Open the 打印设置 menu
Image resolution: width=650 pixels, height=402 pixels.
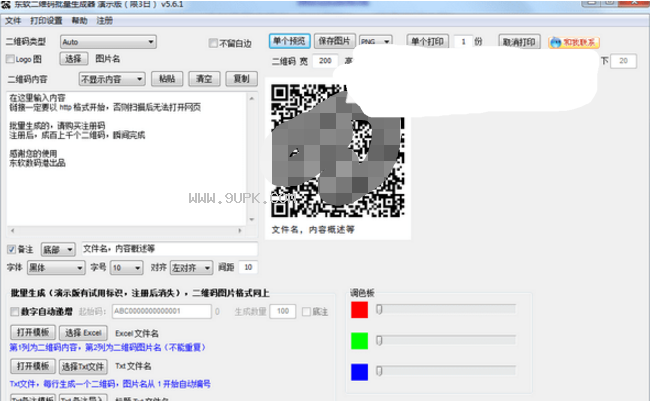coord(46,21)
